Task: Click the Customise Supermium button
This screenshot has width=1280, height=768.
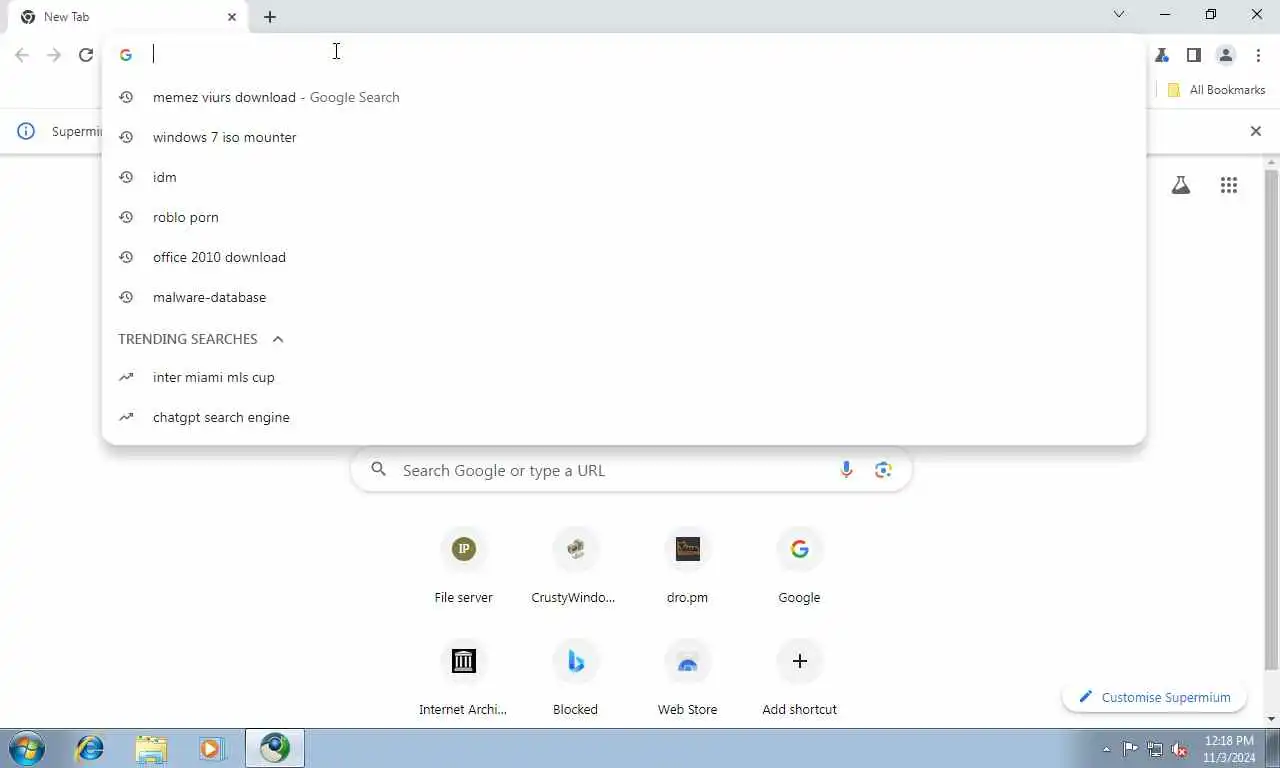Action: [x=1154, y=697]
